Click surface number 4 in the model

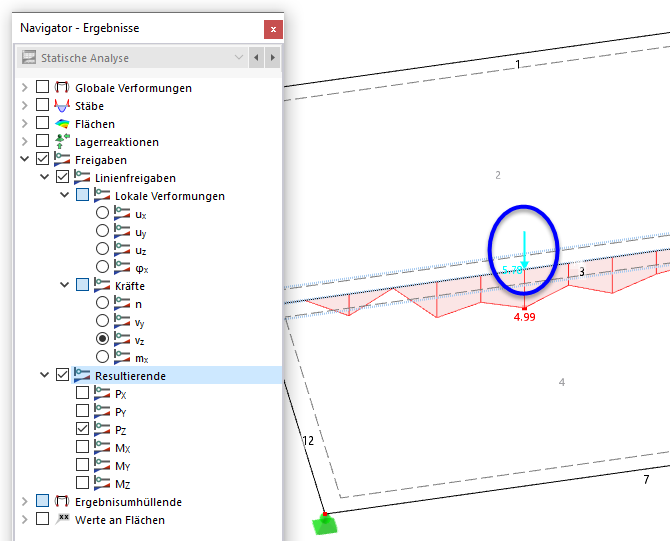click(x=562, y=382)
